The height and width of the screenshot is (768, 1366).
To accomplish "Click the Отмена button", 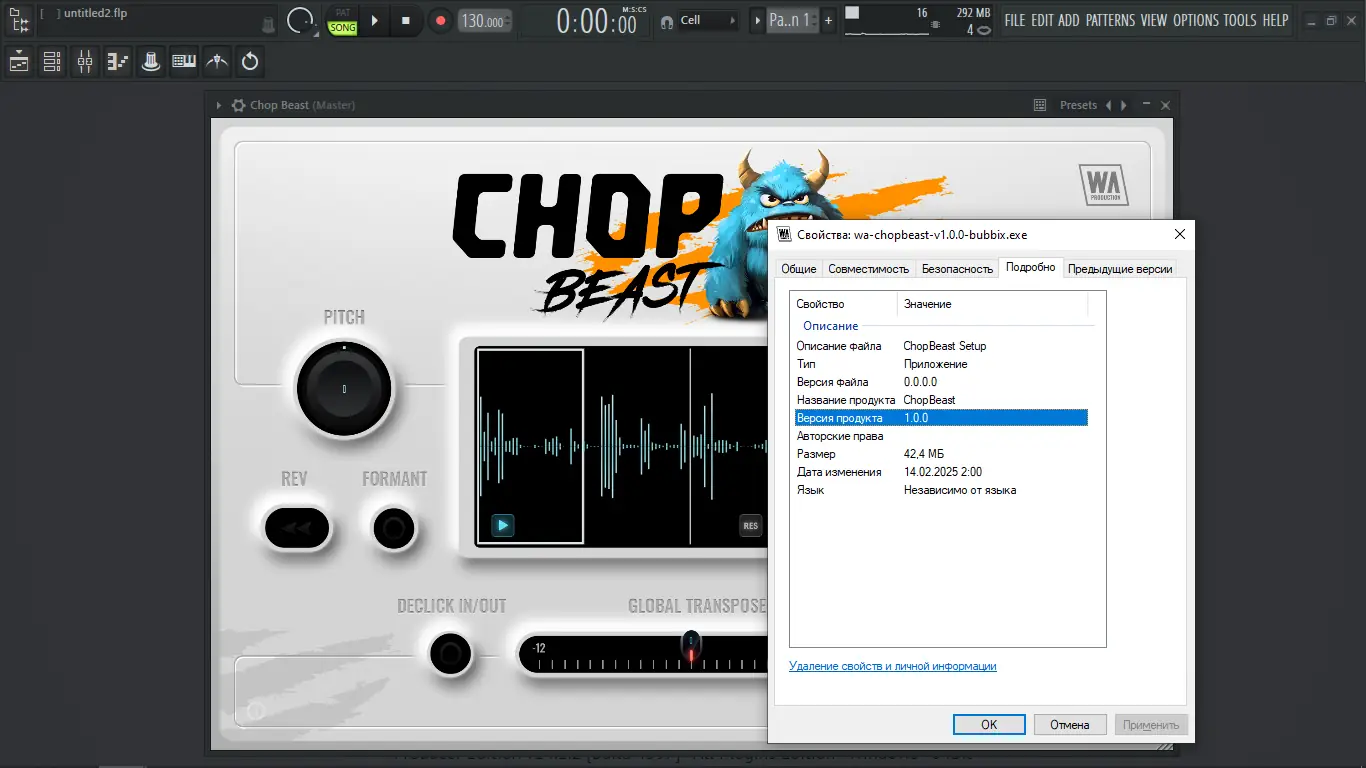I will (1069, 725).
